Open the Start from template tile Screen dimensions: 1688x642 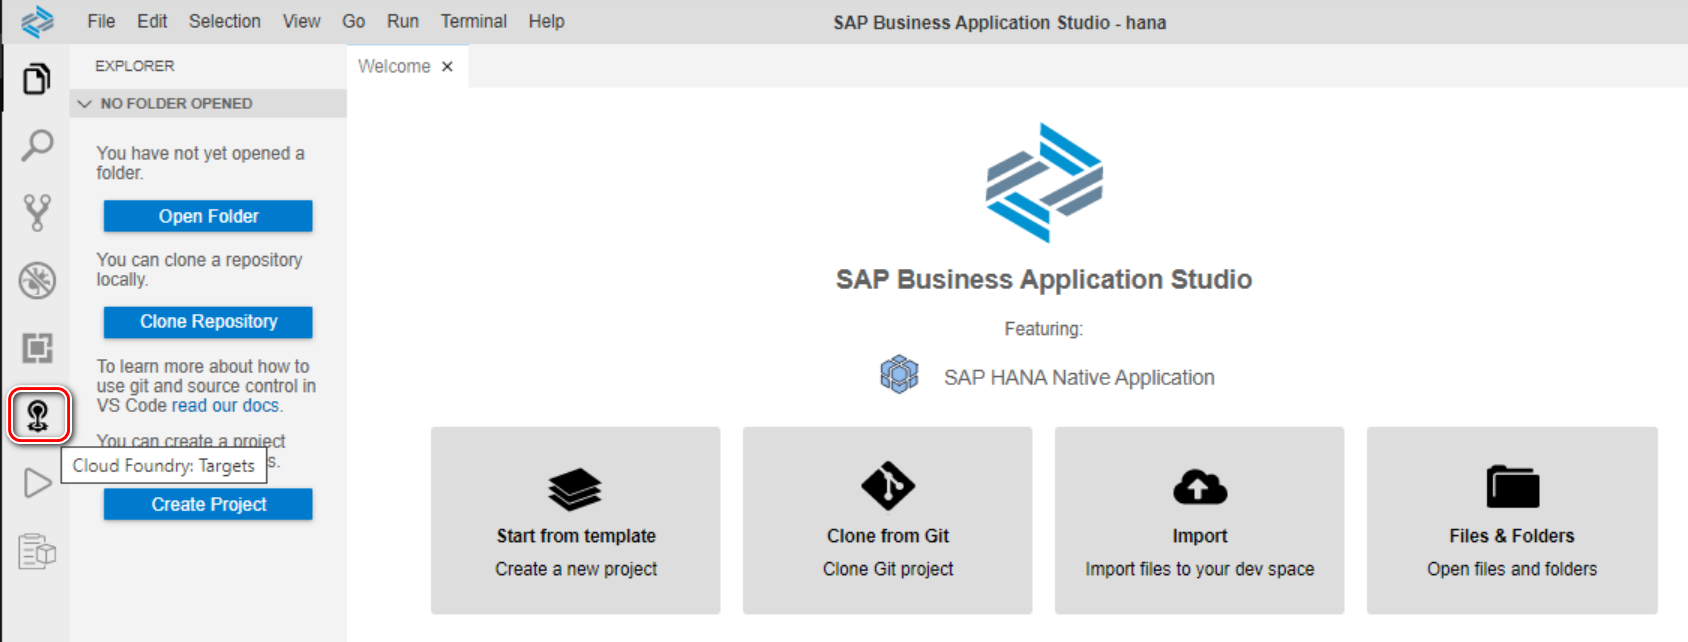pyautogui.click(x=575, y=520)
